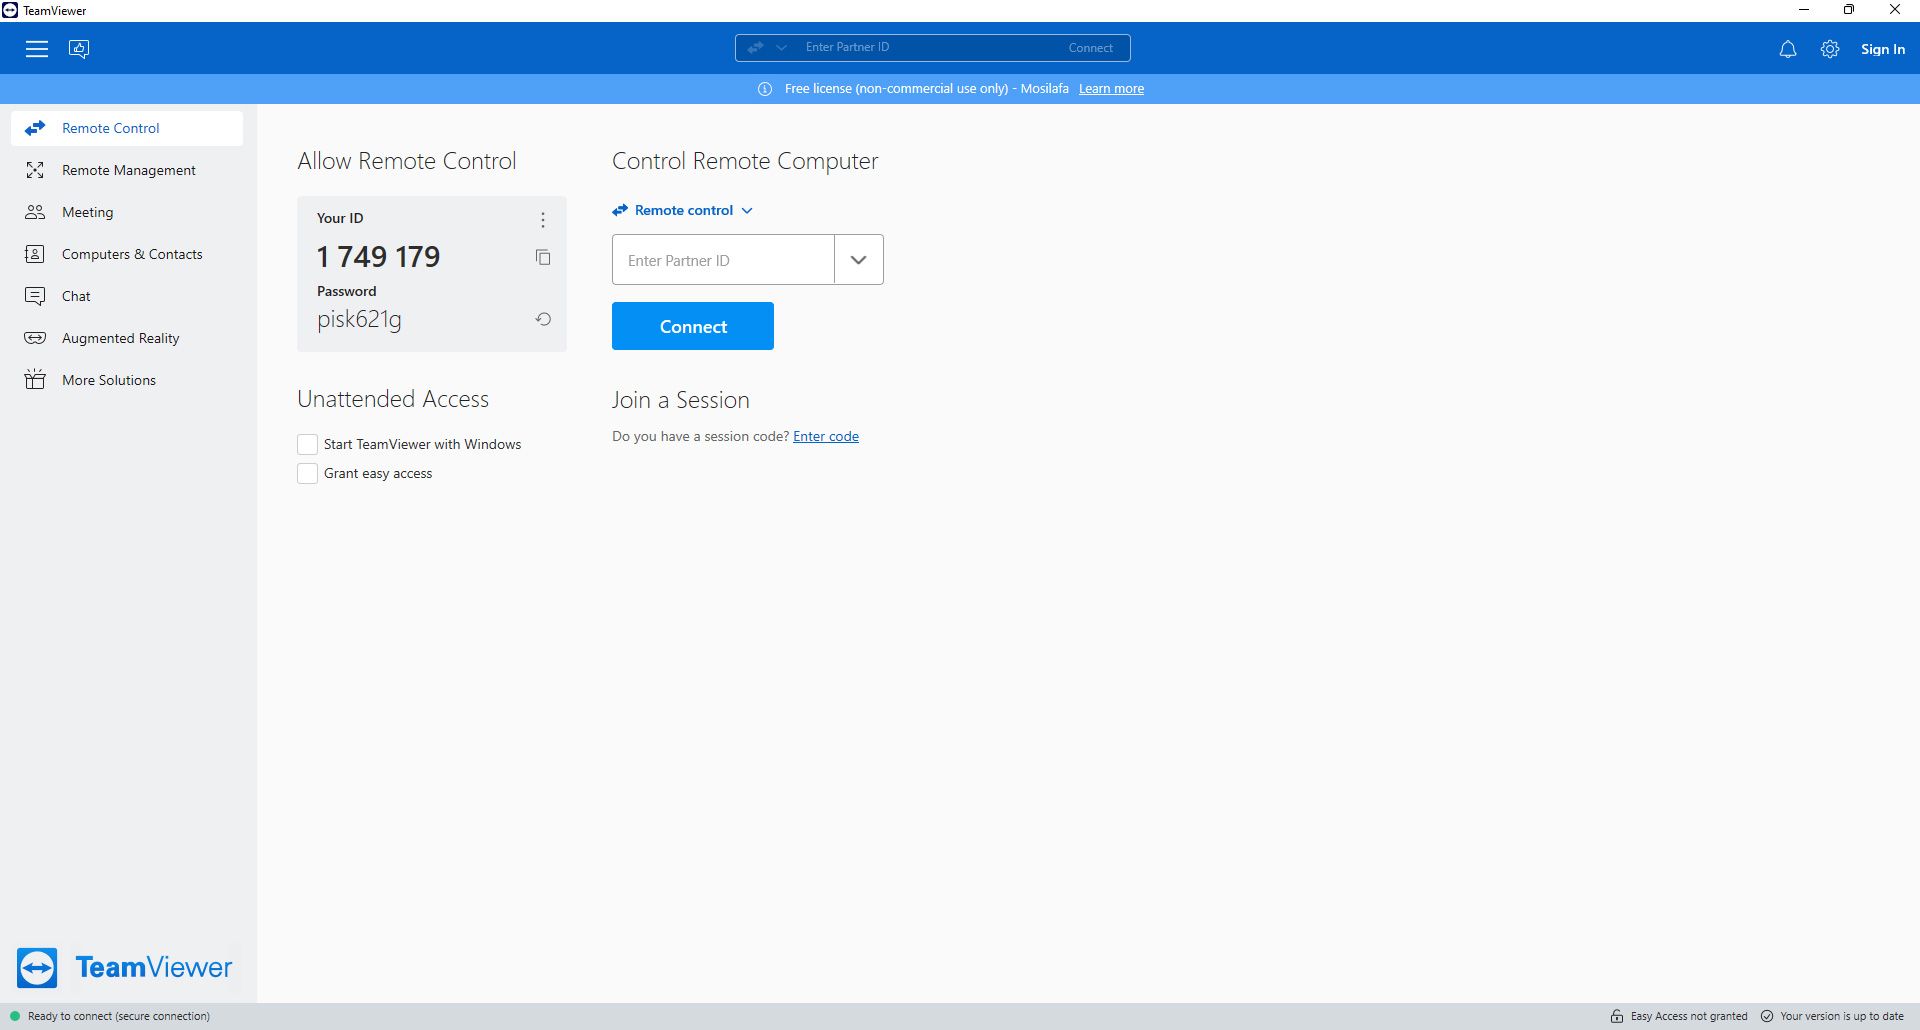
Task: Tick the Grant easy access checkbox
Action: [307, 473]
